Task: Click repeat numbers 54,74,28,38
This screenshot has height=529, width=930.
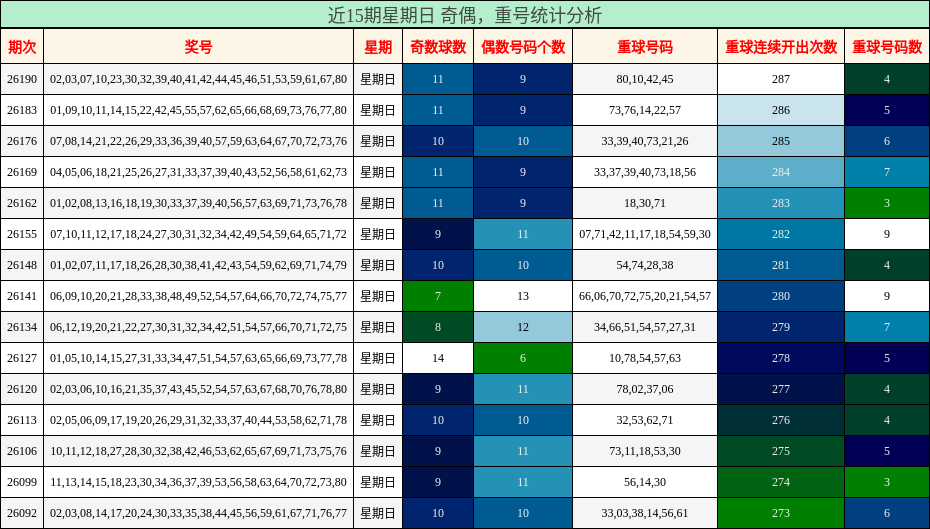Action: click(x=645, y=265)
